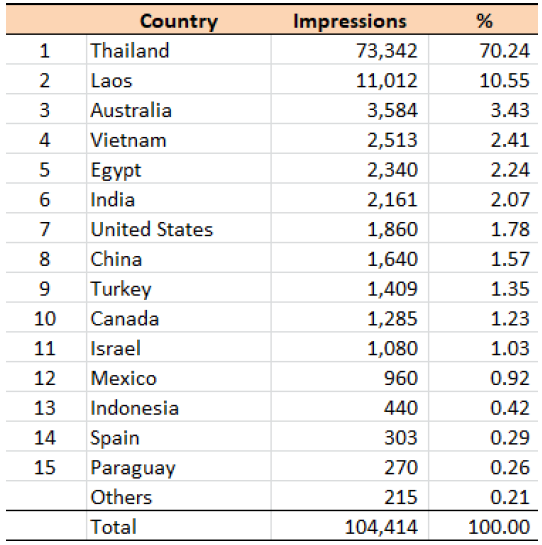Select the Others impressions value 215
The image size is (542, 545).
click(x=401, y=497)
